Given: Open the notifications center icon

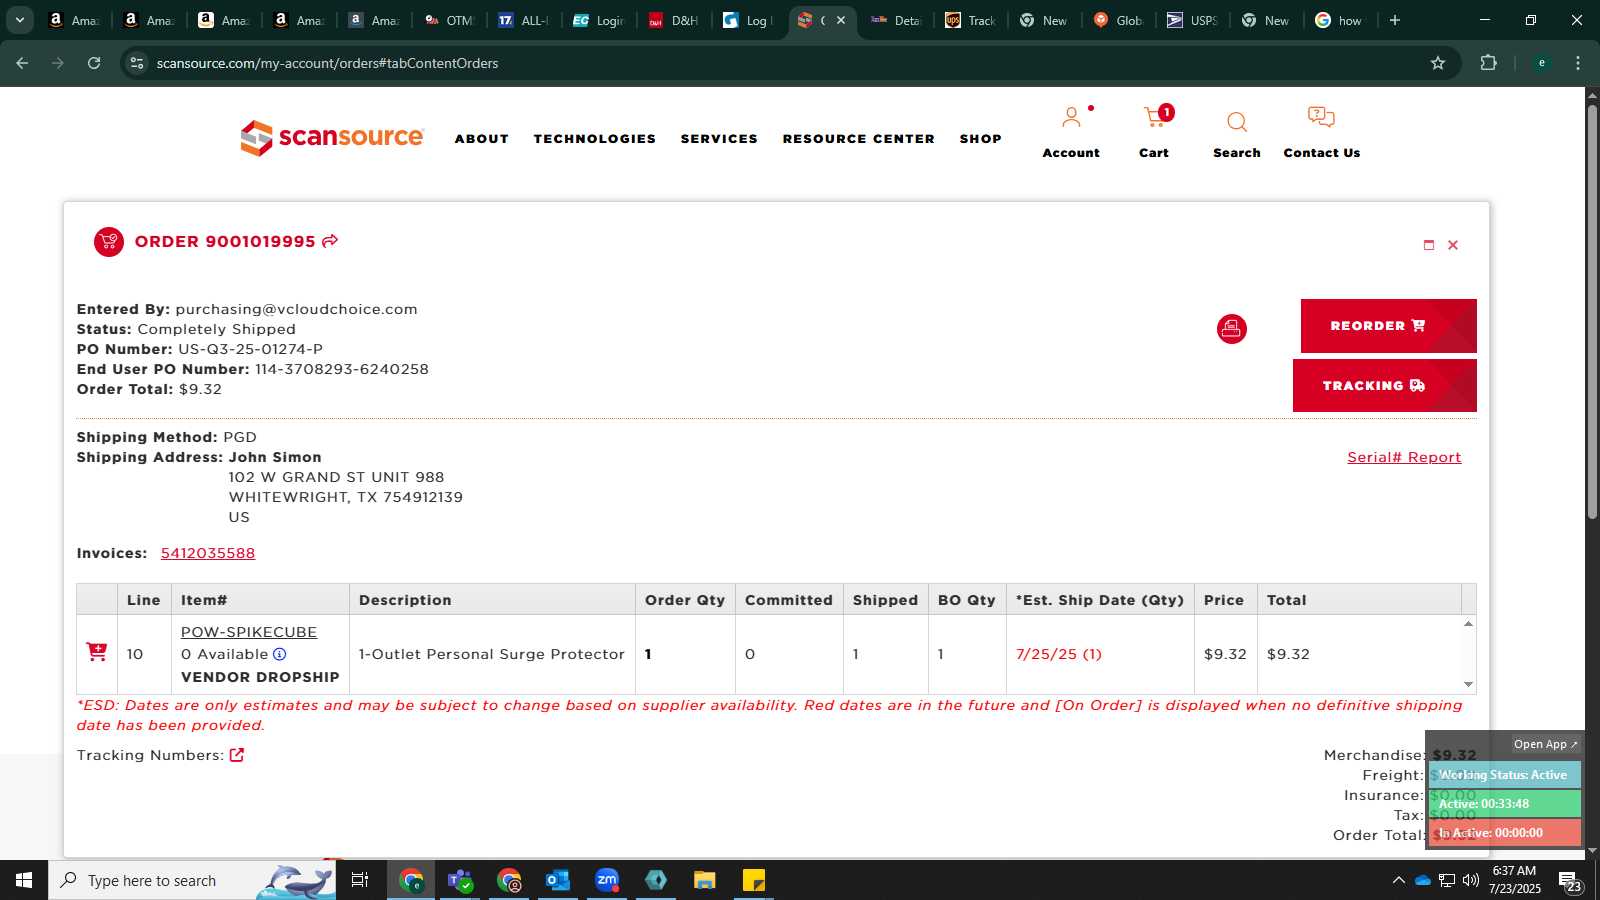Looking at the screenshot, I should [1570, 881].
